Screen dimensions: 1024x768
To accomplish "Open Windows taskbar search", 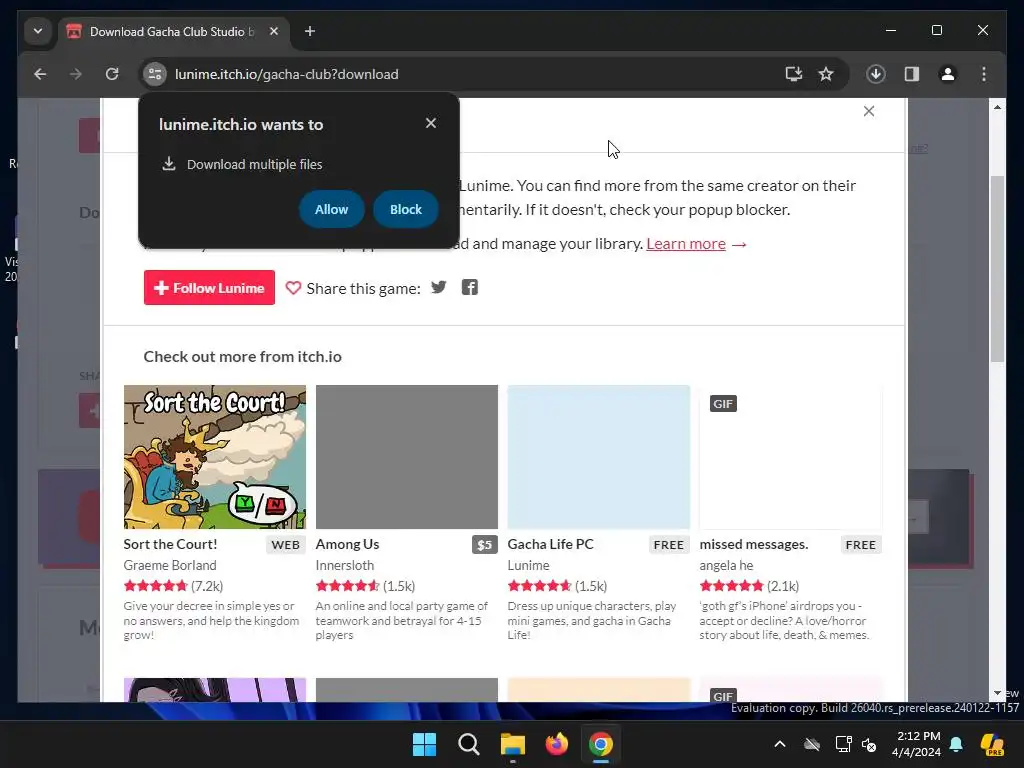I will [x=468, y=744].
